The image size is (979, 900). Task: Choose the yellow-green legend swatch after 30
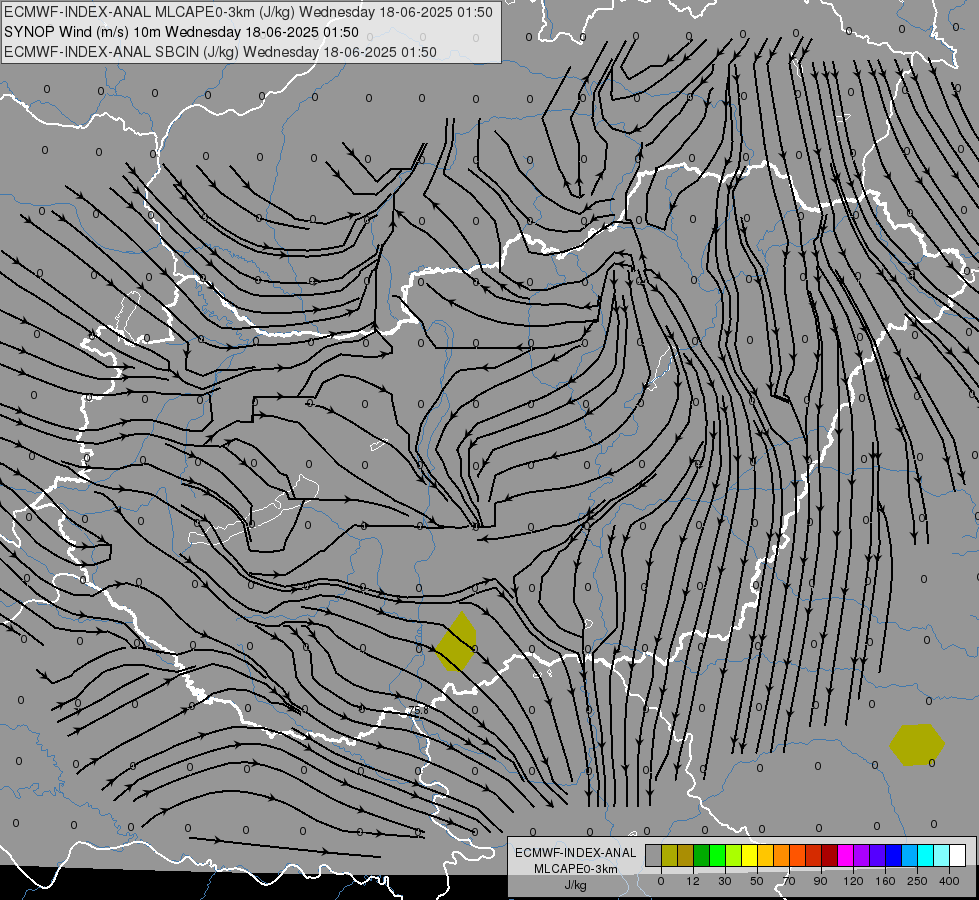tap(734, 856)
